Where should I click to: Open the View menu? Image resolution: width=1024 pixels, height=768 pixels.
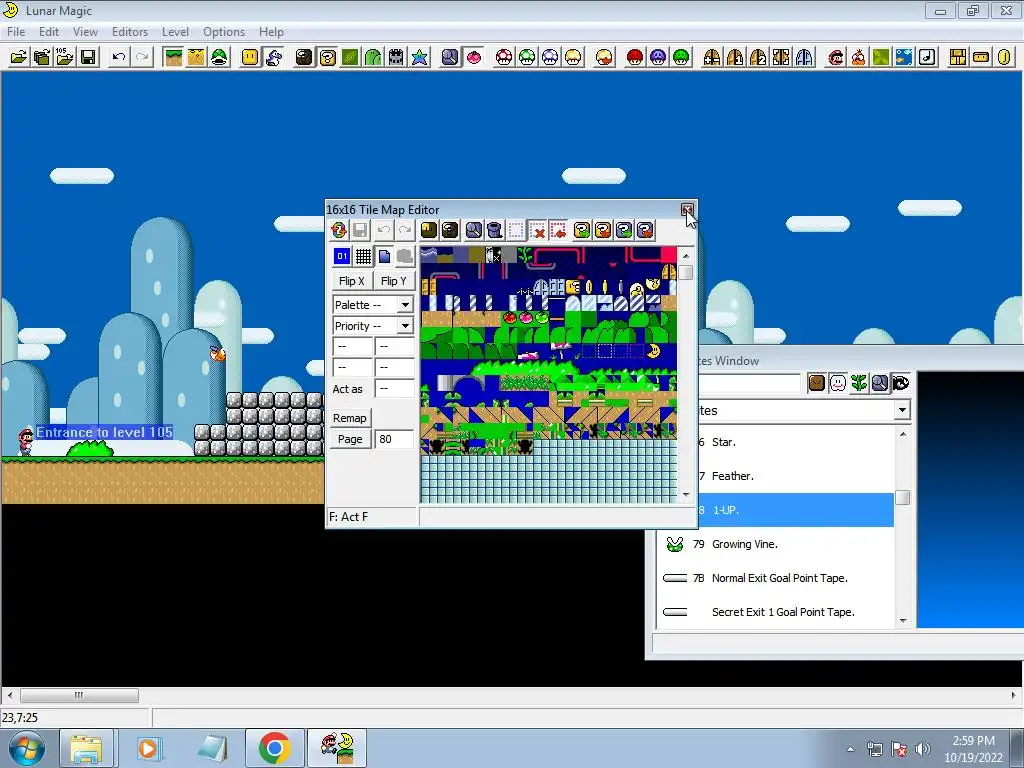coord(85,31)
